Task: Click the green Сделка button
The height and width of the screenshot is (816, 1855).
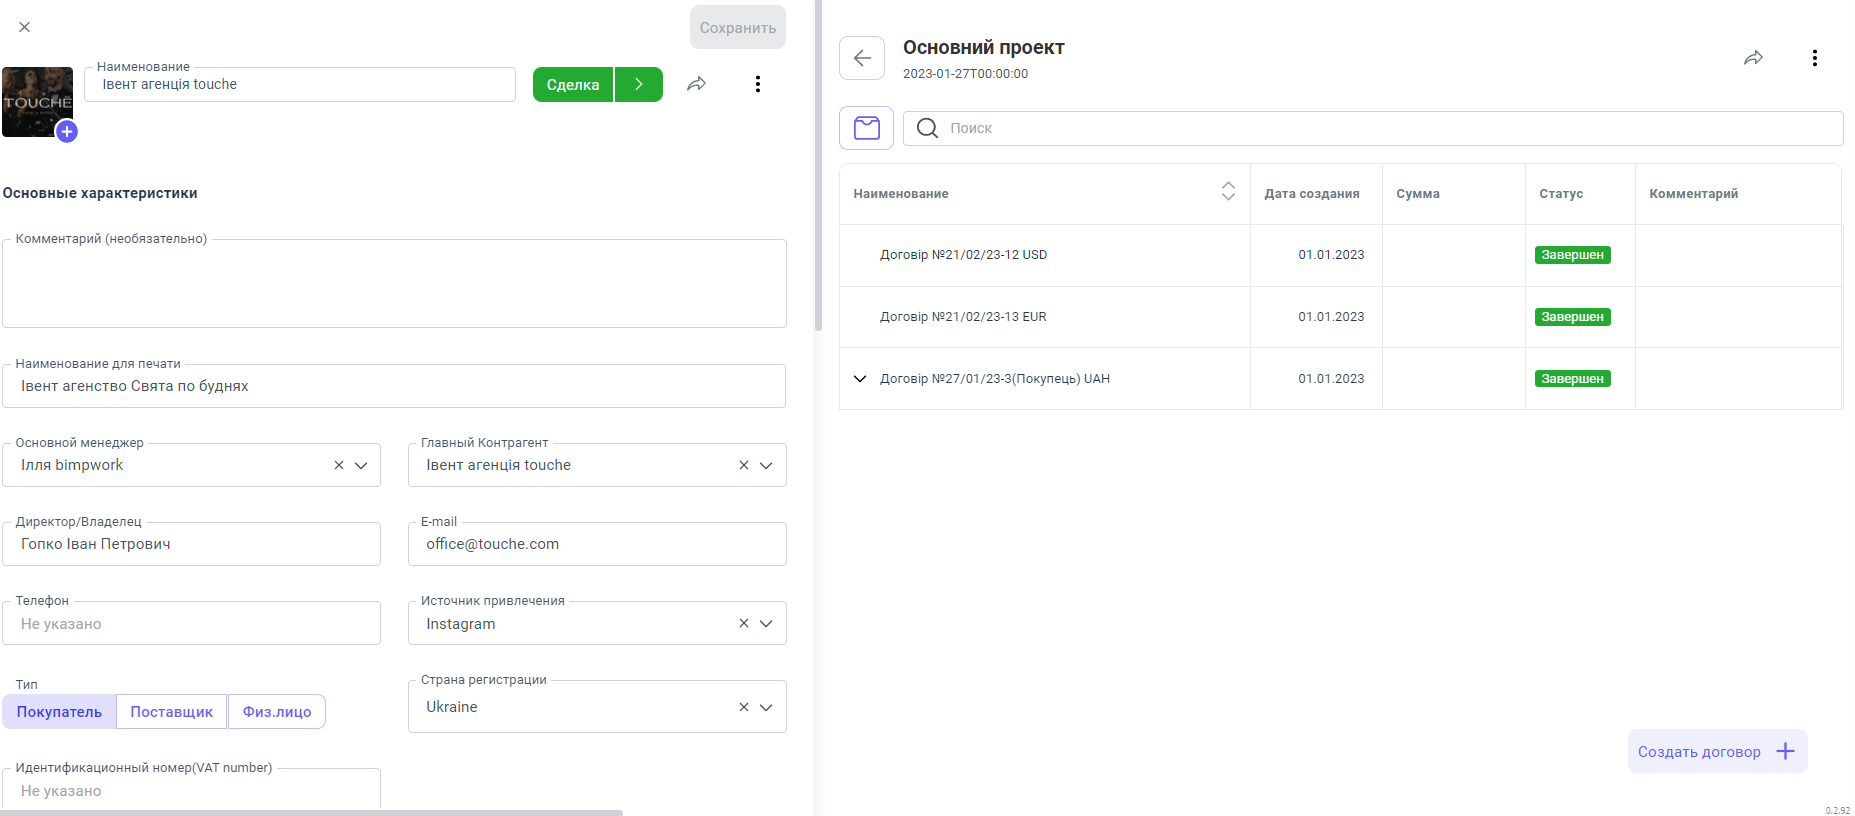Action: 573,85
